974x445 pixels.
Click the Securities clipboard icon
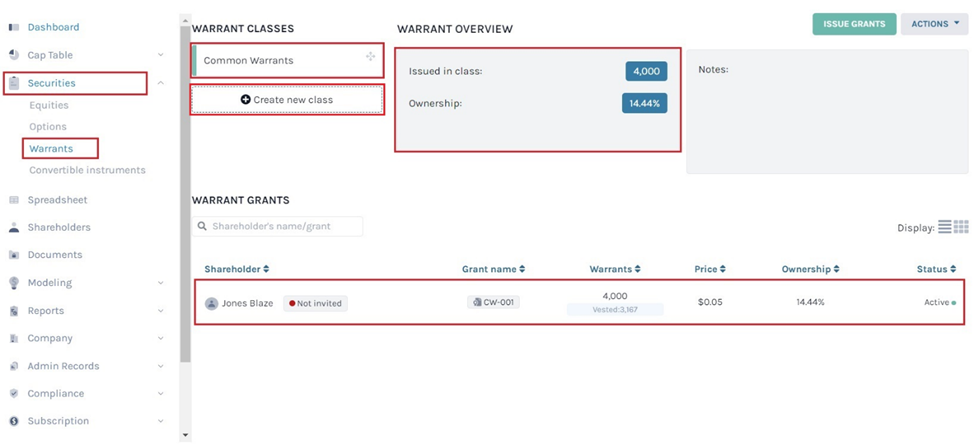click(x=14, y=83)
